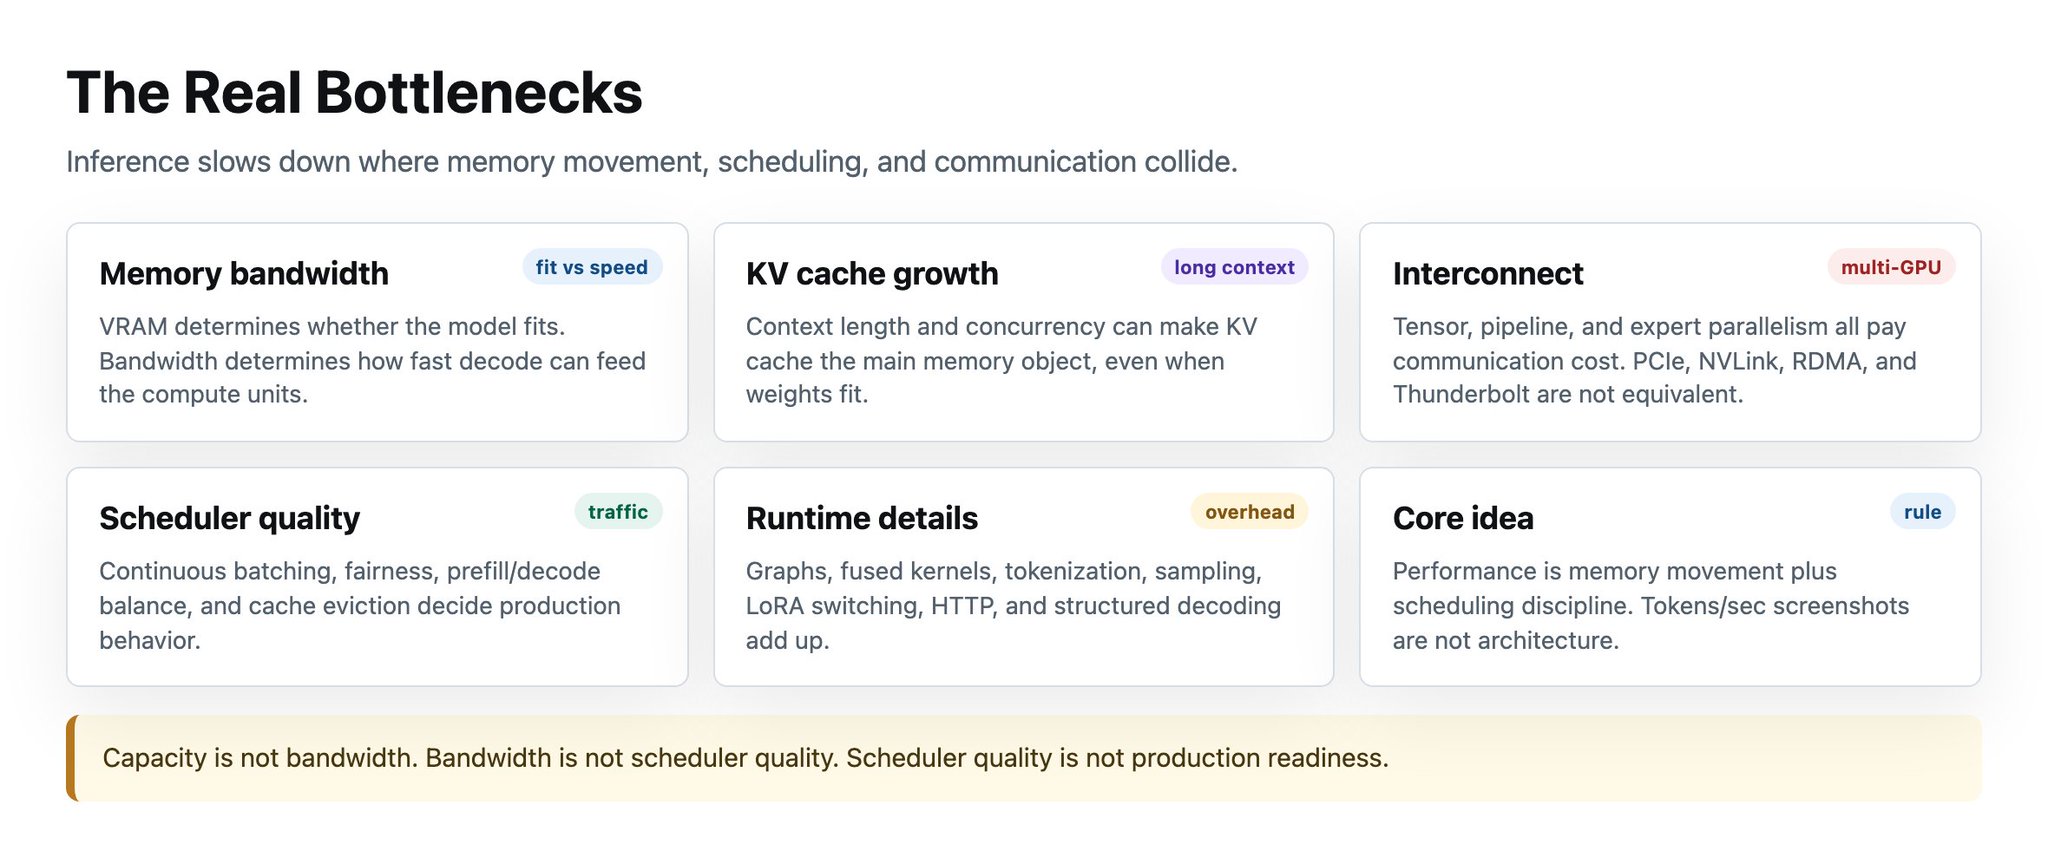Click the 'fit vs speed' badge

coord(592,267)
